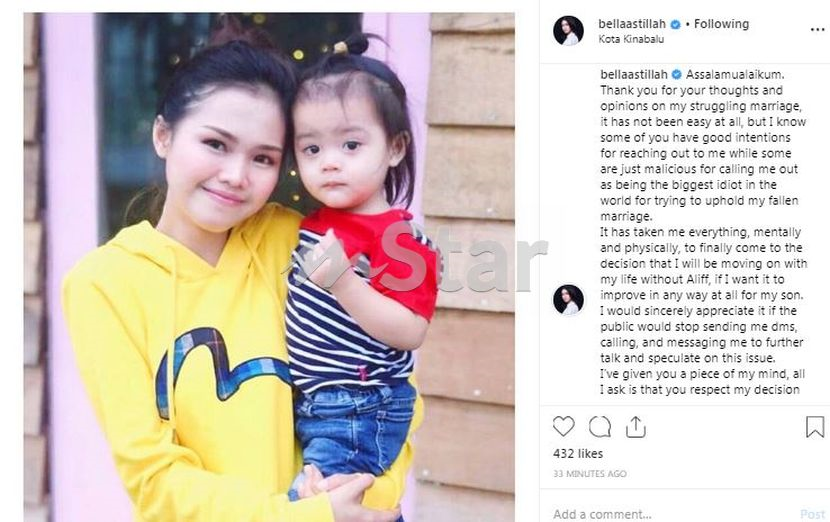This screenshot has width=830, height=522.
Task: Share the post using the upload arrow icon
Action: click(x=635, y=427)
